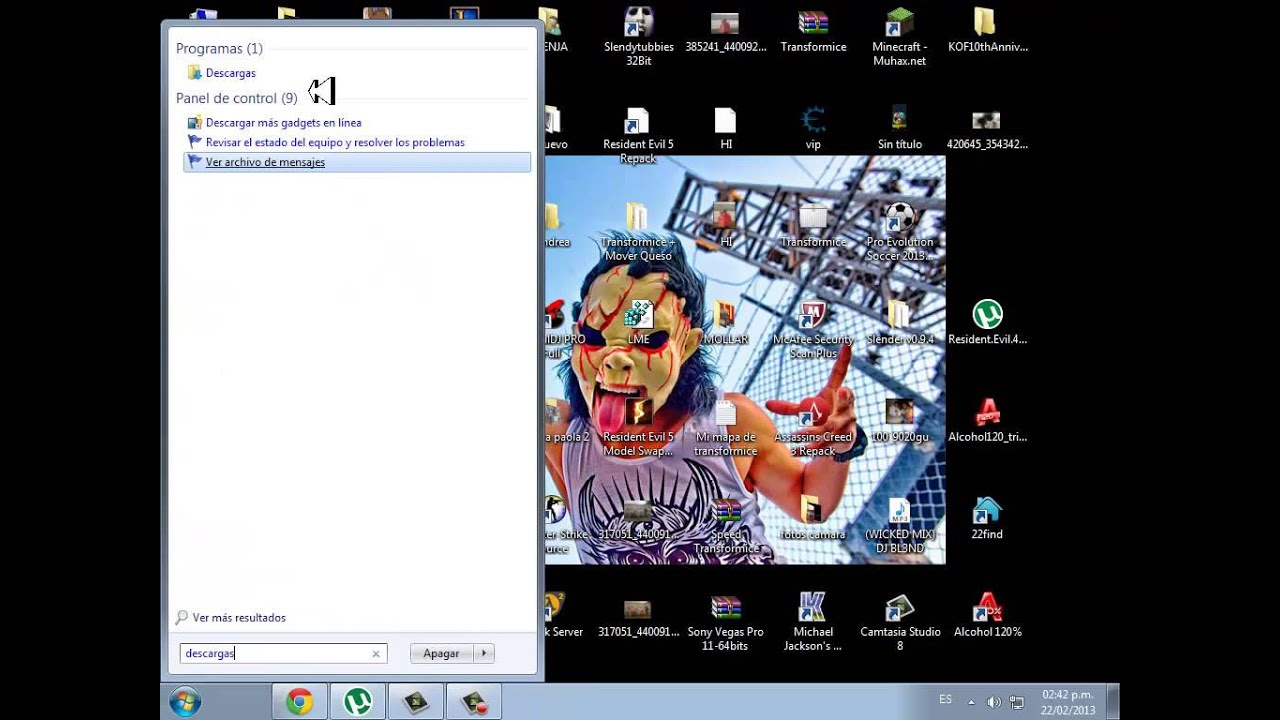This screenshot has width=1280, height=720.
Task: Select the 385241_440092 image desktop icon
Action: click(726, 30)
